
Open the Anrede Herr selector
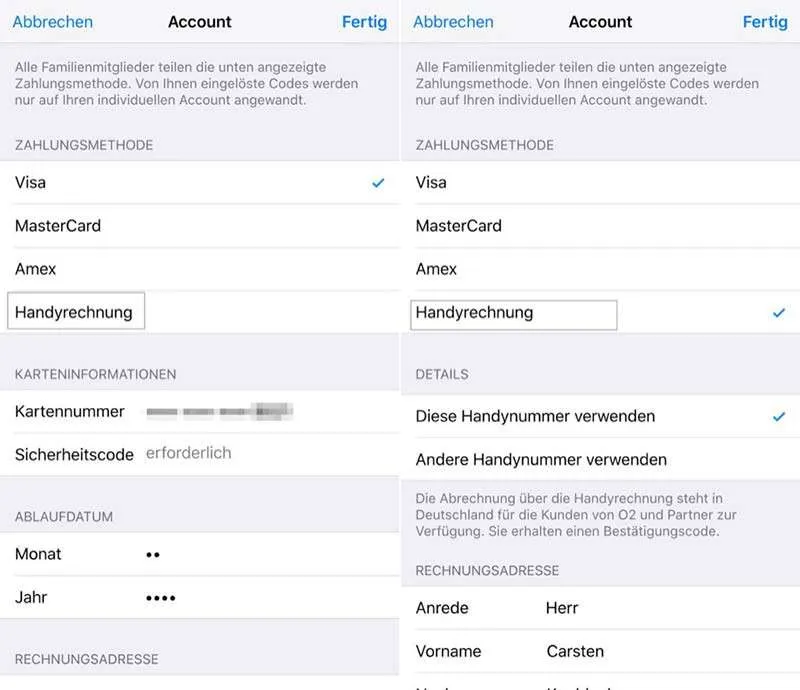[x=601, y=608]
